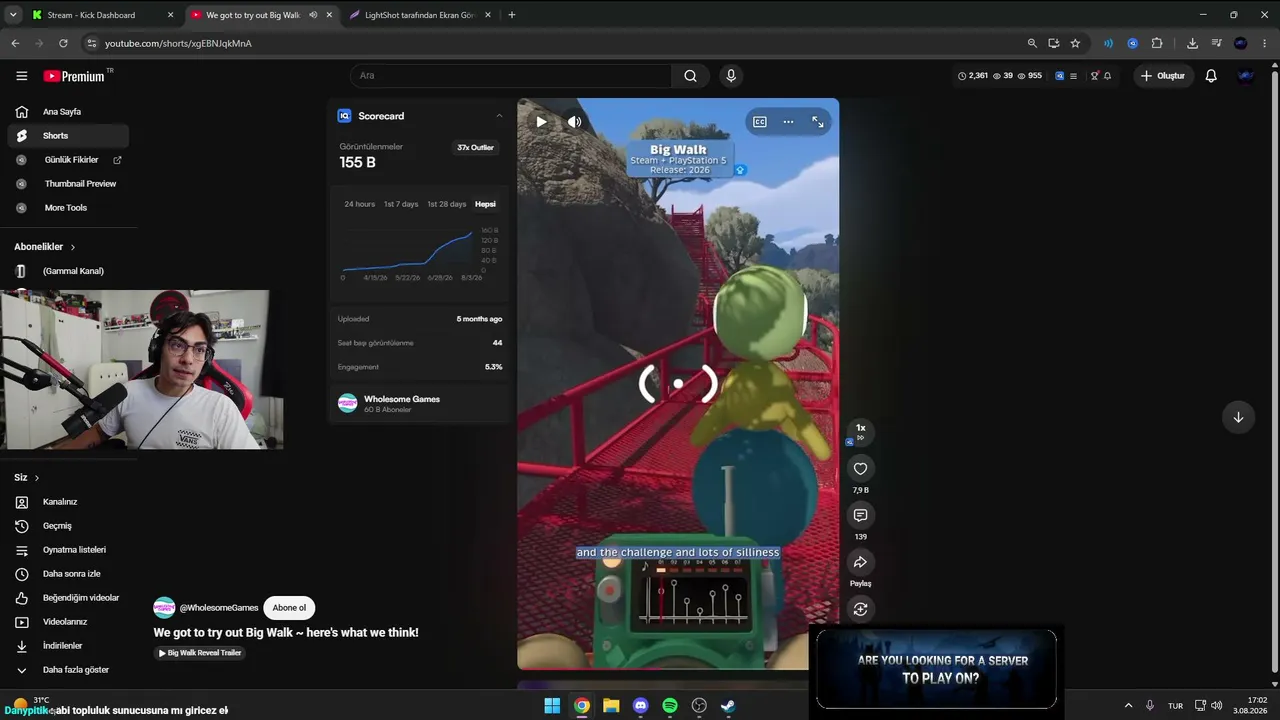Expand the Abonelikler section
1280x720 pixels.
(x=45, y=247)
